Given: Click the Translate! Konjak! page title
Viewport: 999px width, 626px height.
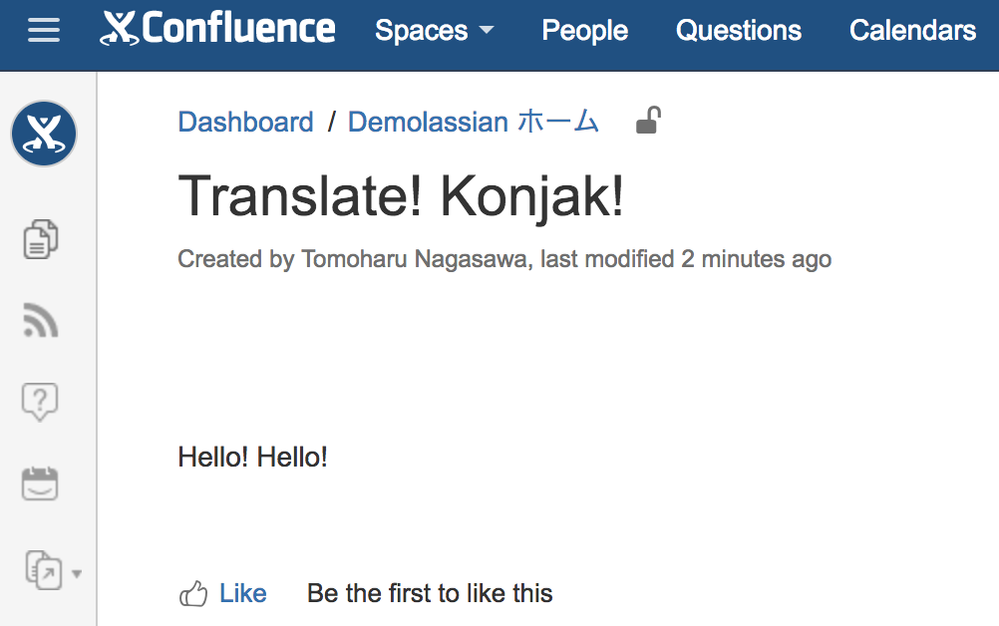Looking at the screenshot, I should [x=401, y=196].
